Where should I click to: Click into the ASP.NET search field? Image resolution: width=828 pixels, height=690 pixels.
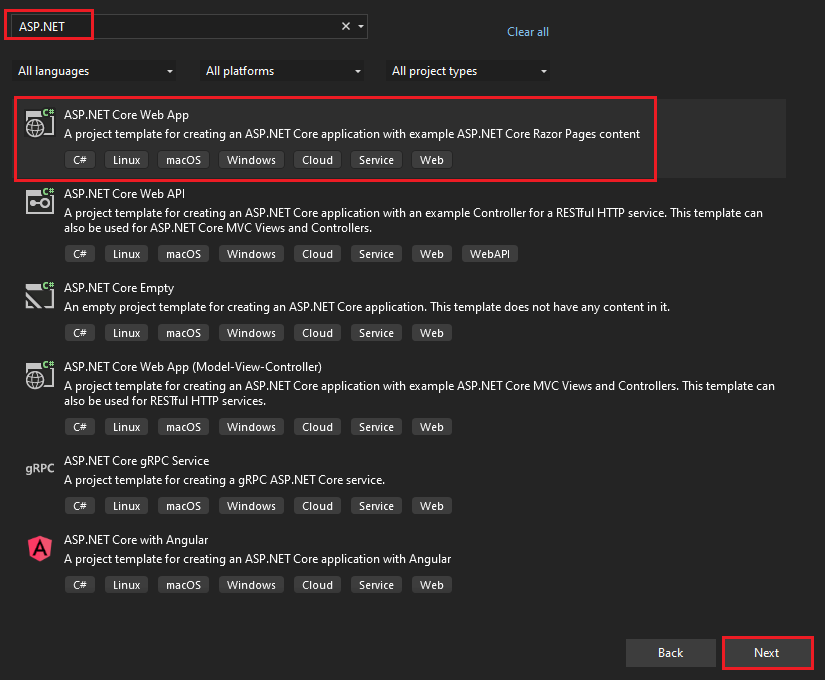(189, 26)
